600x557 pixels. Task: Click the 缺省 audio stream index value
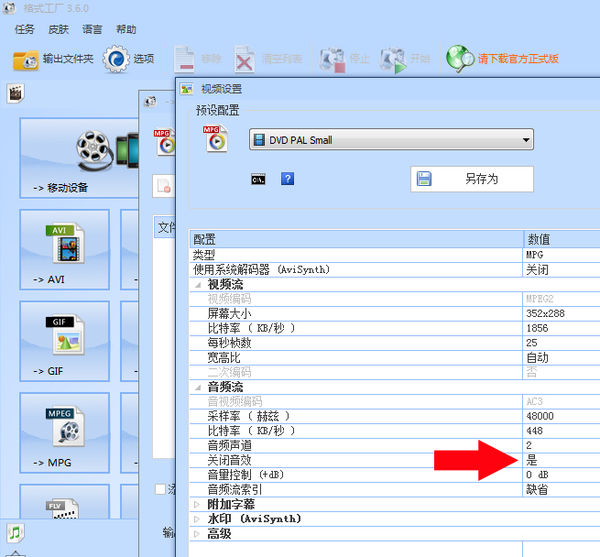pos(537,490)
